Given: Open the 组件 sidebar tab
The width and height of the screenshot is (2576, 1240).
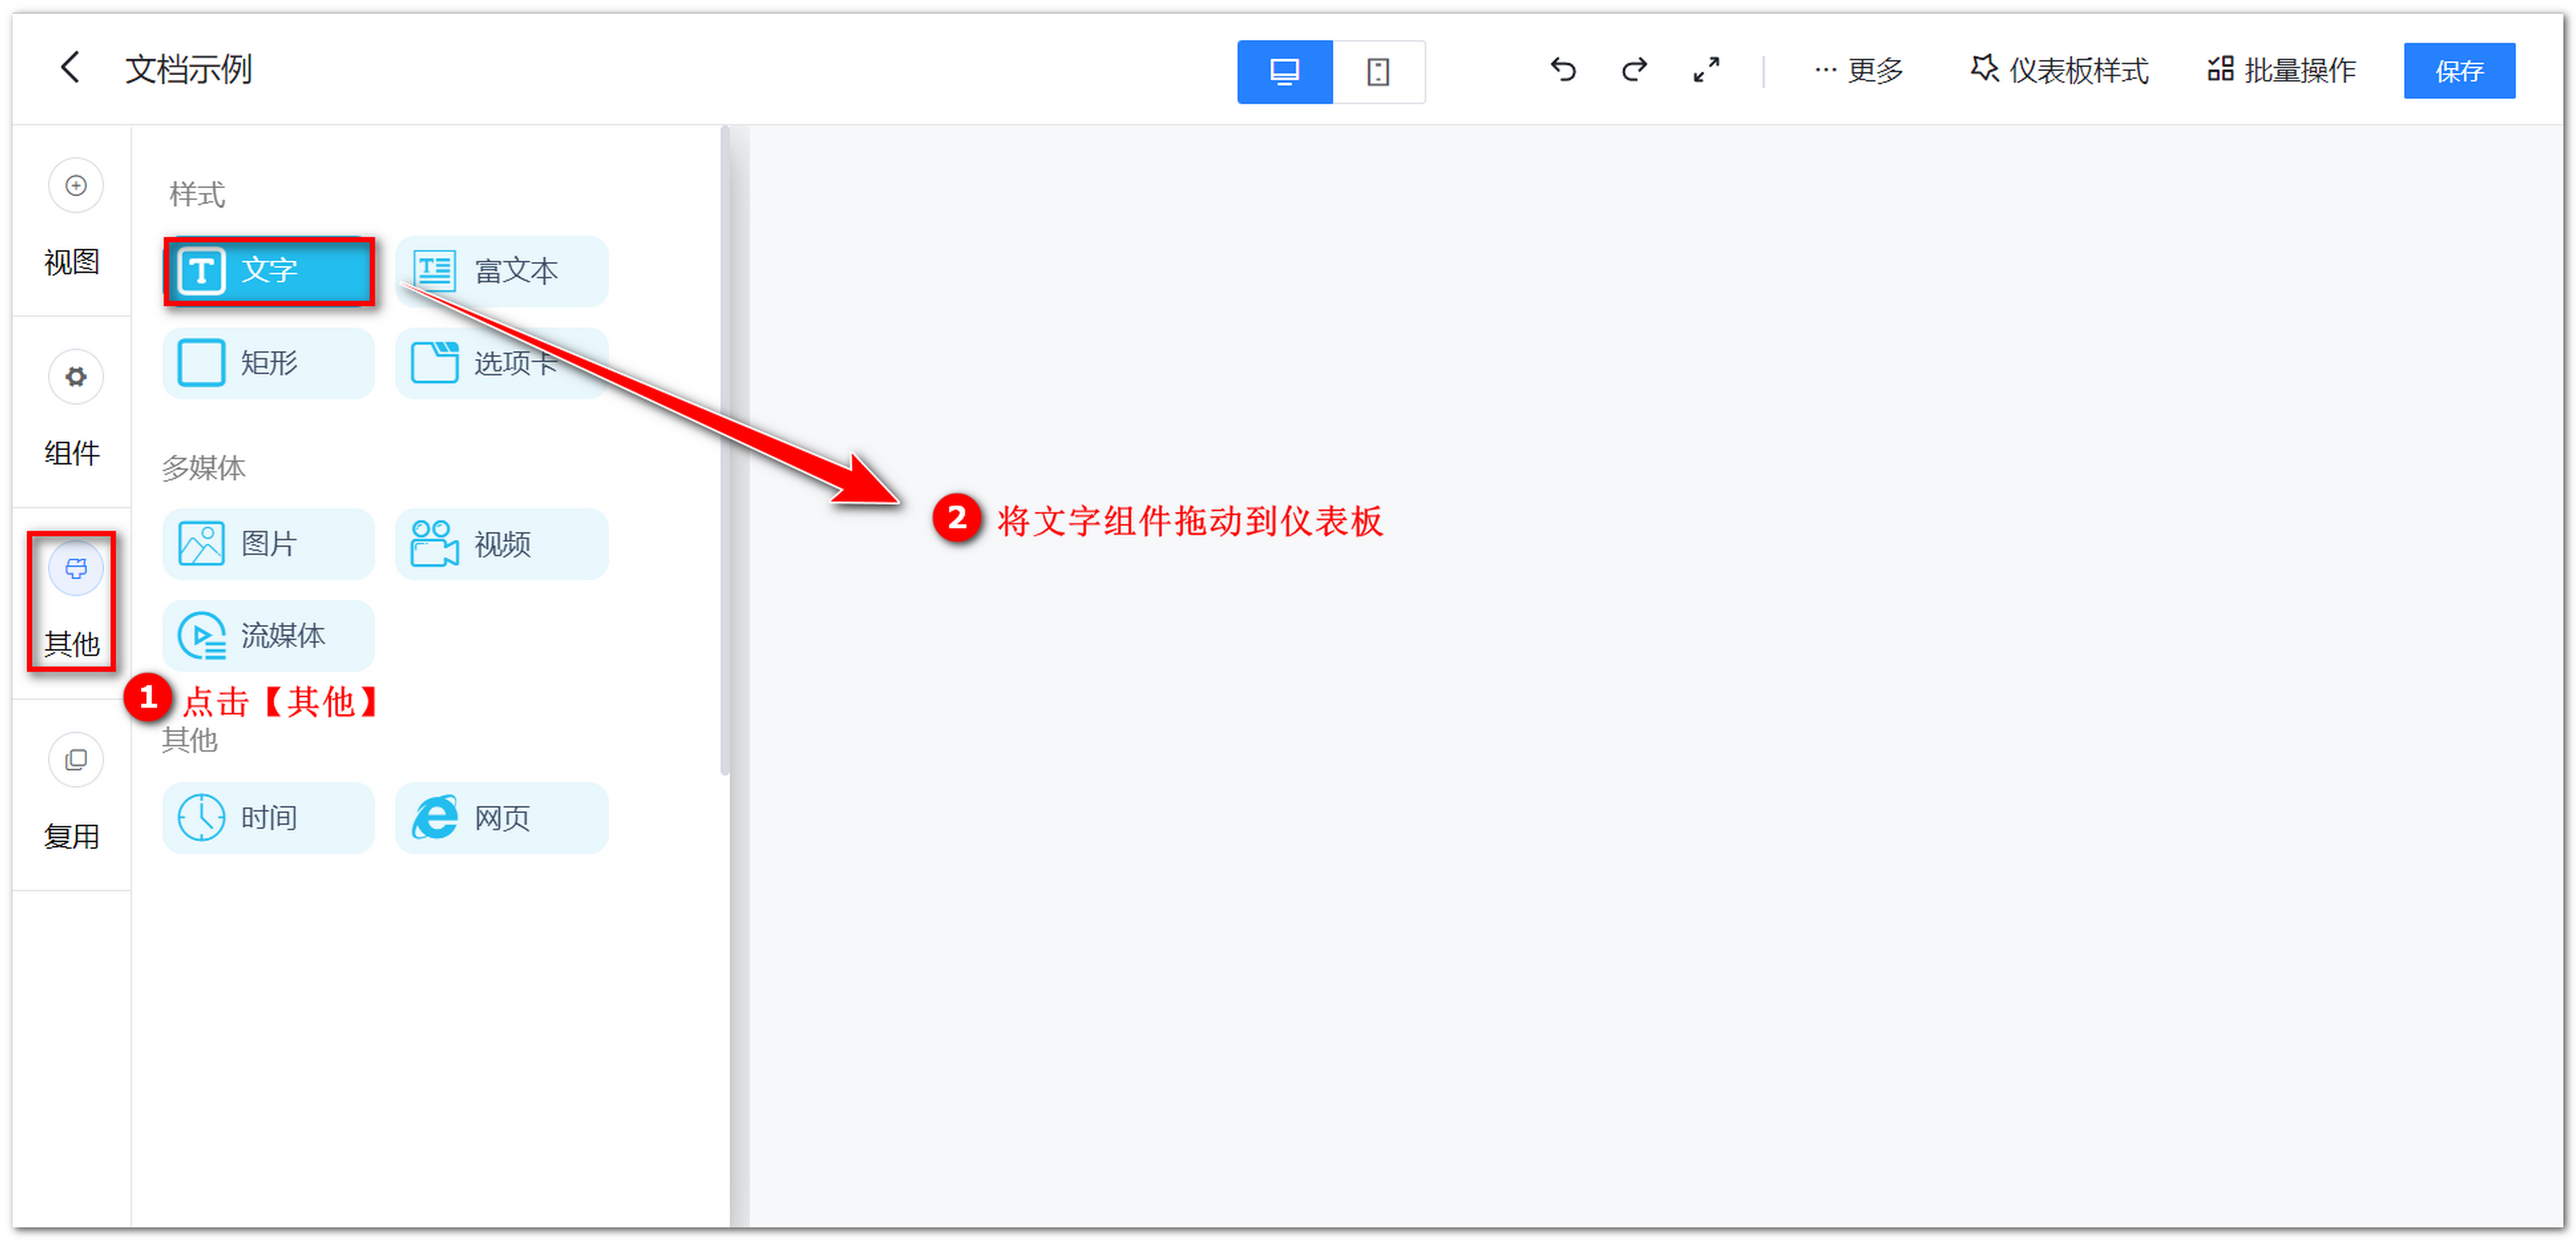Looking at the screenshot, I should [x=73, y=411].
